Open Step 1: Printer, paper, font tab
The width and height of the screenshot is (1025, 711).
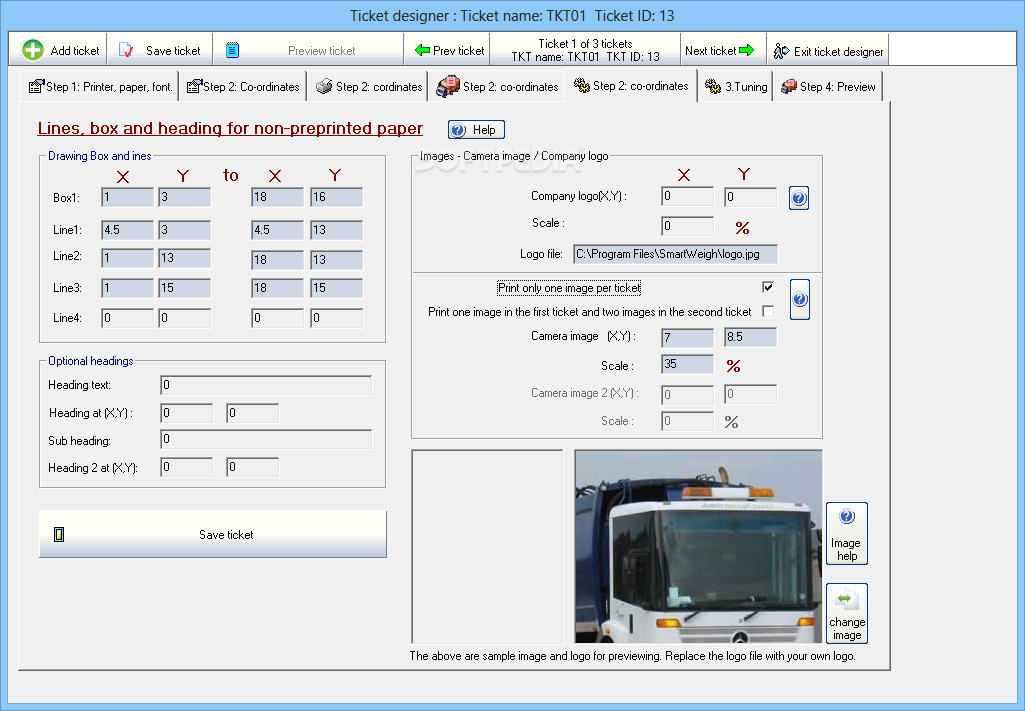tap(100, 86)
